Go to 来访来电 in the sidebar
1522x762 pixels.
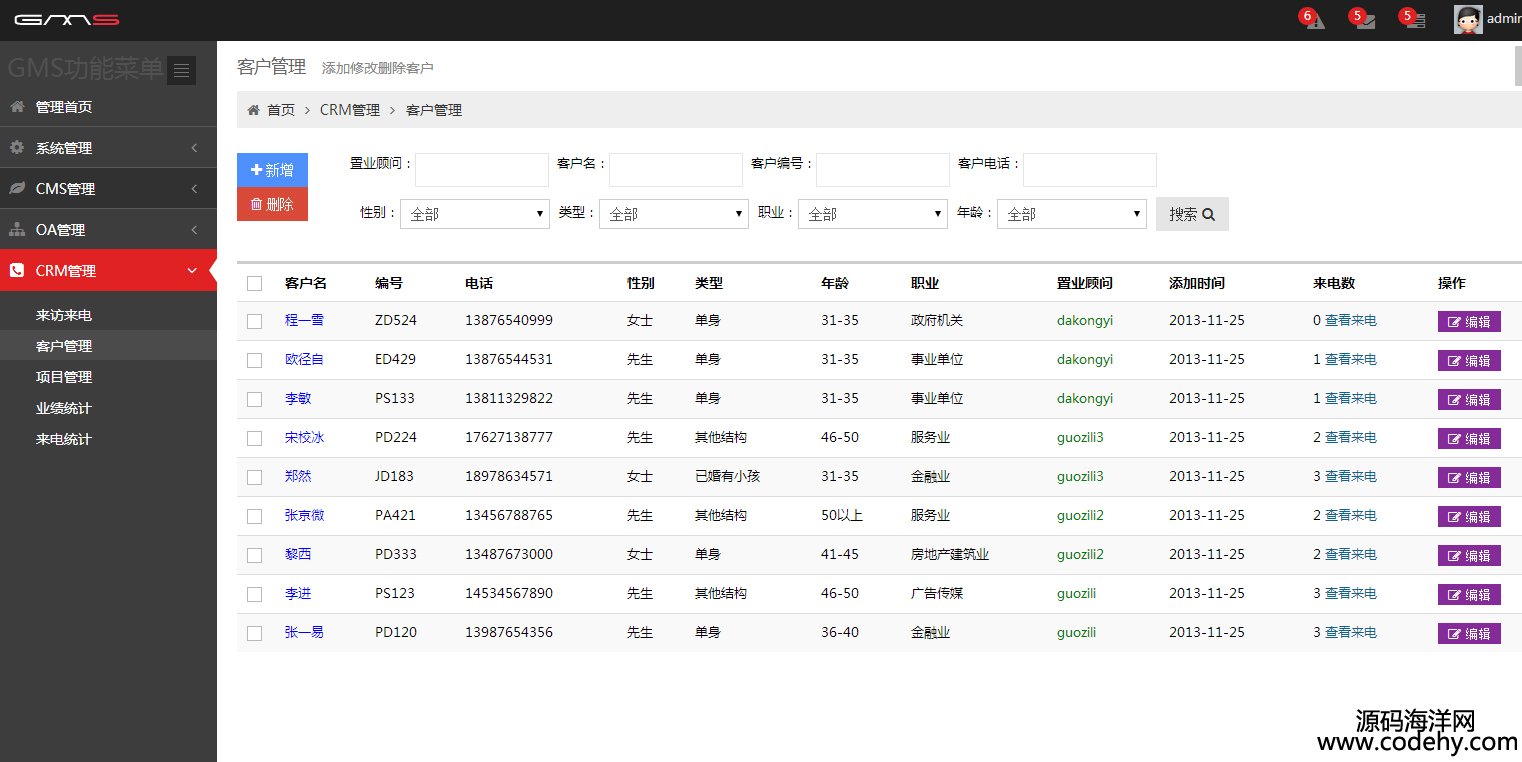click(x=64, y=315)
